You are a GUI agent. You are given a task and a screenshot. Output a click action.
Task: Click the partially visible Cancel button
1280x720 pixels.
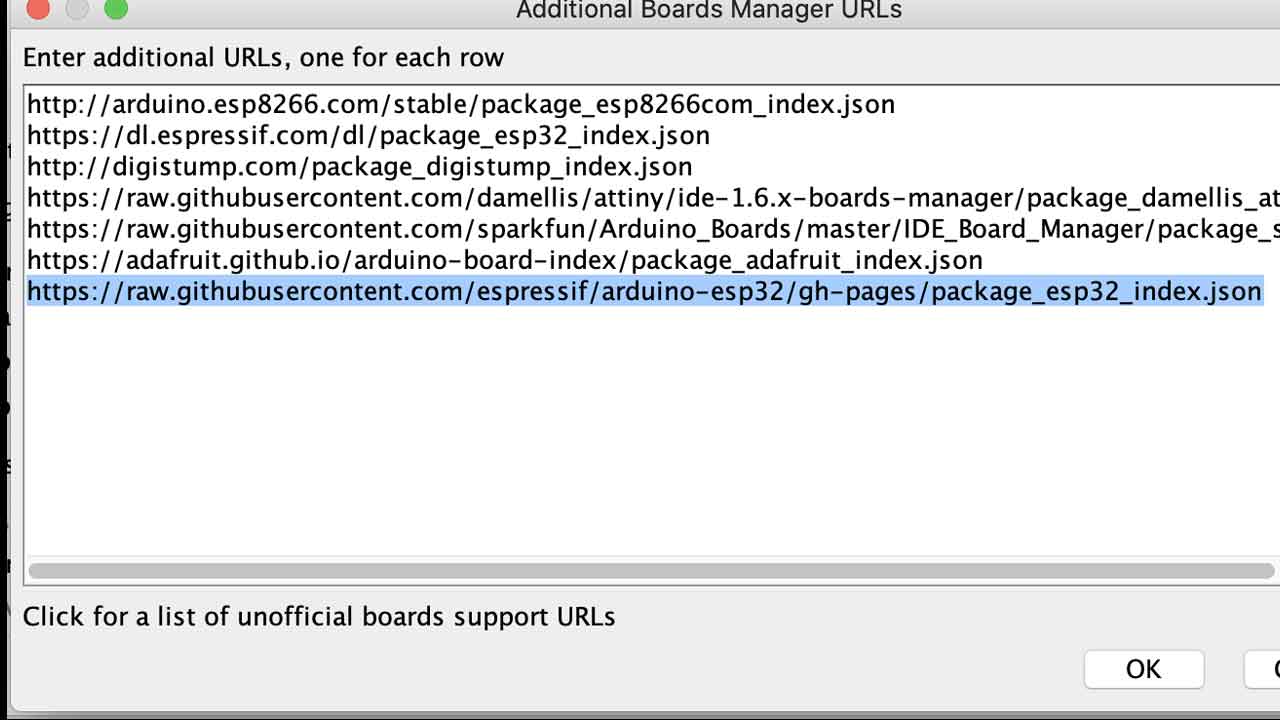1263,669
